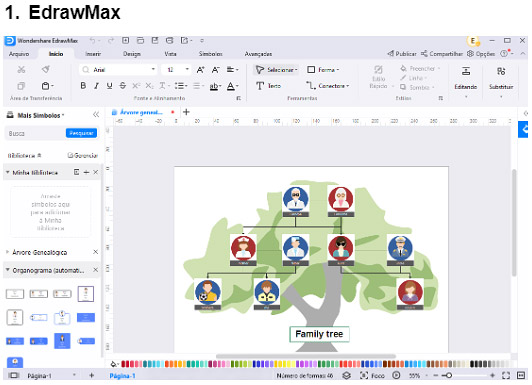
Task: Toggle bold formatting button
Action: (83, 86)
